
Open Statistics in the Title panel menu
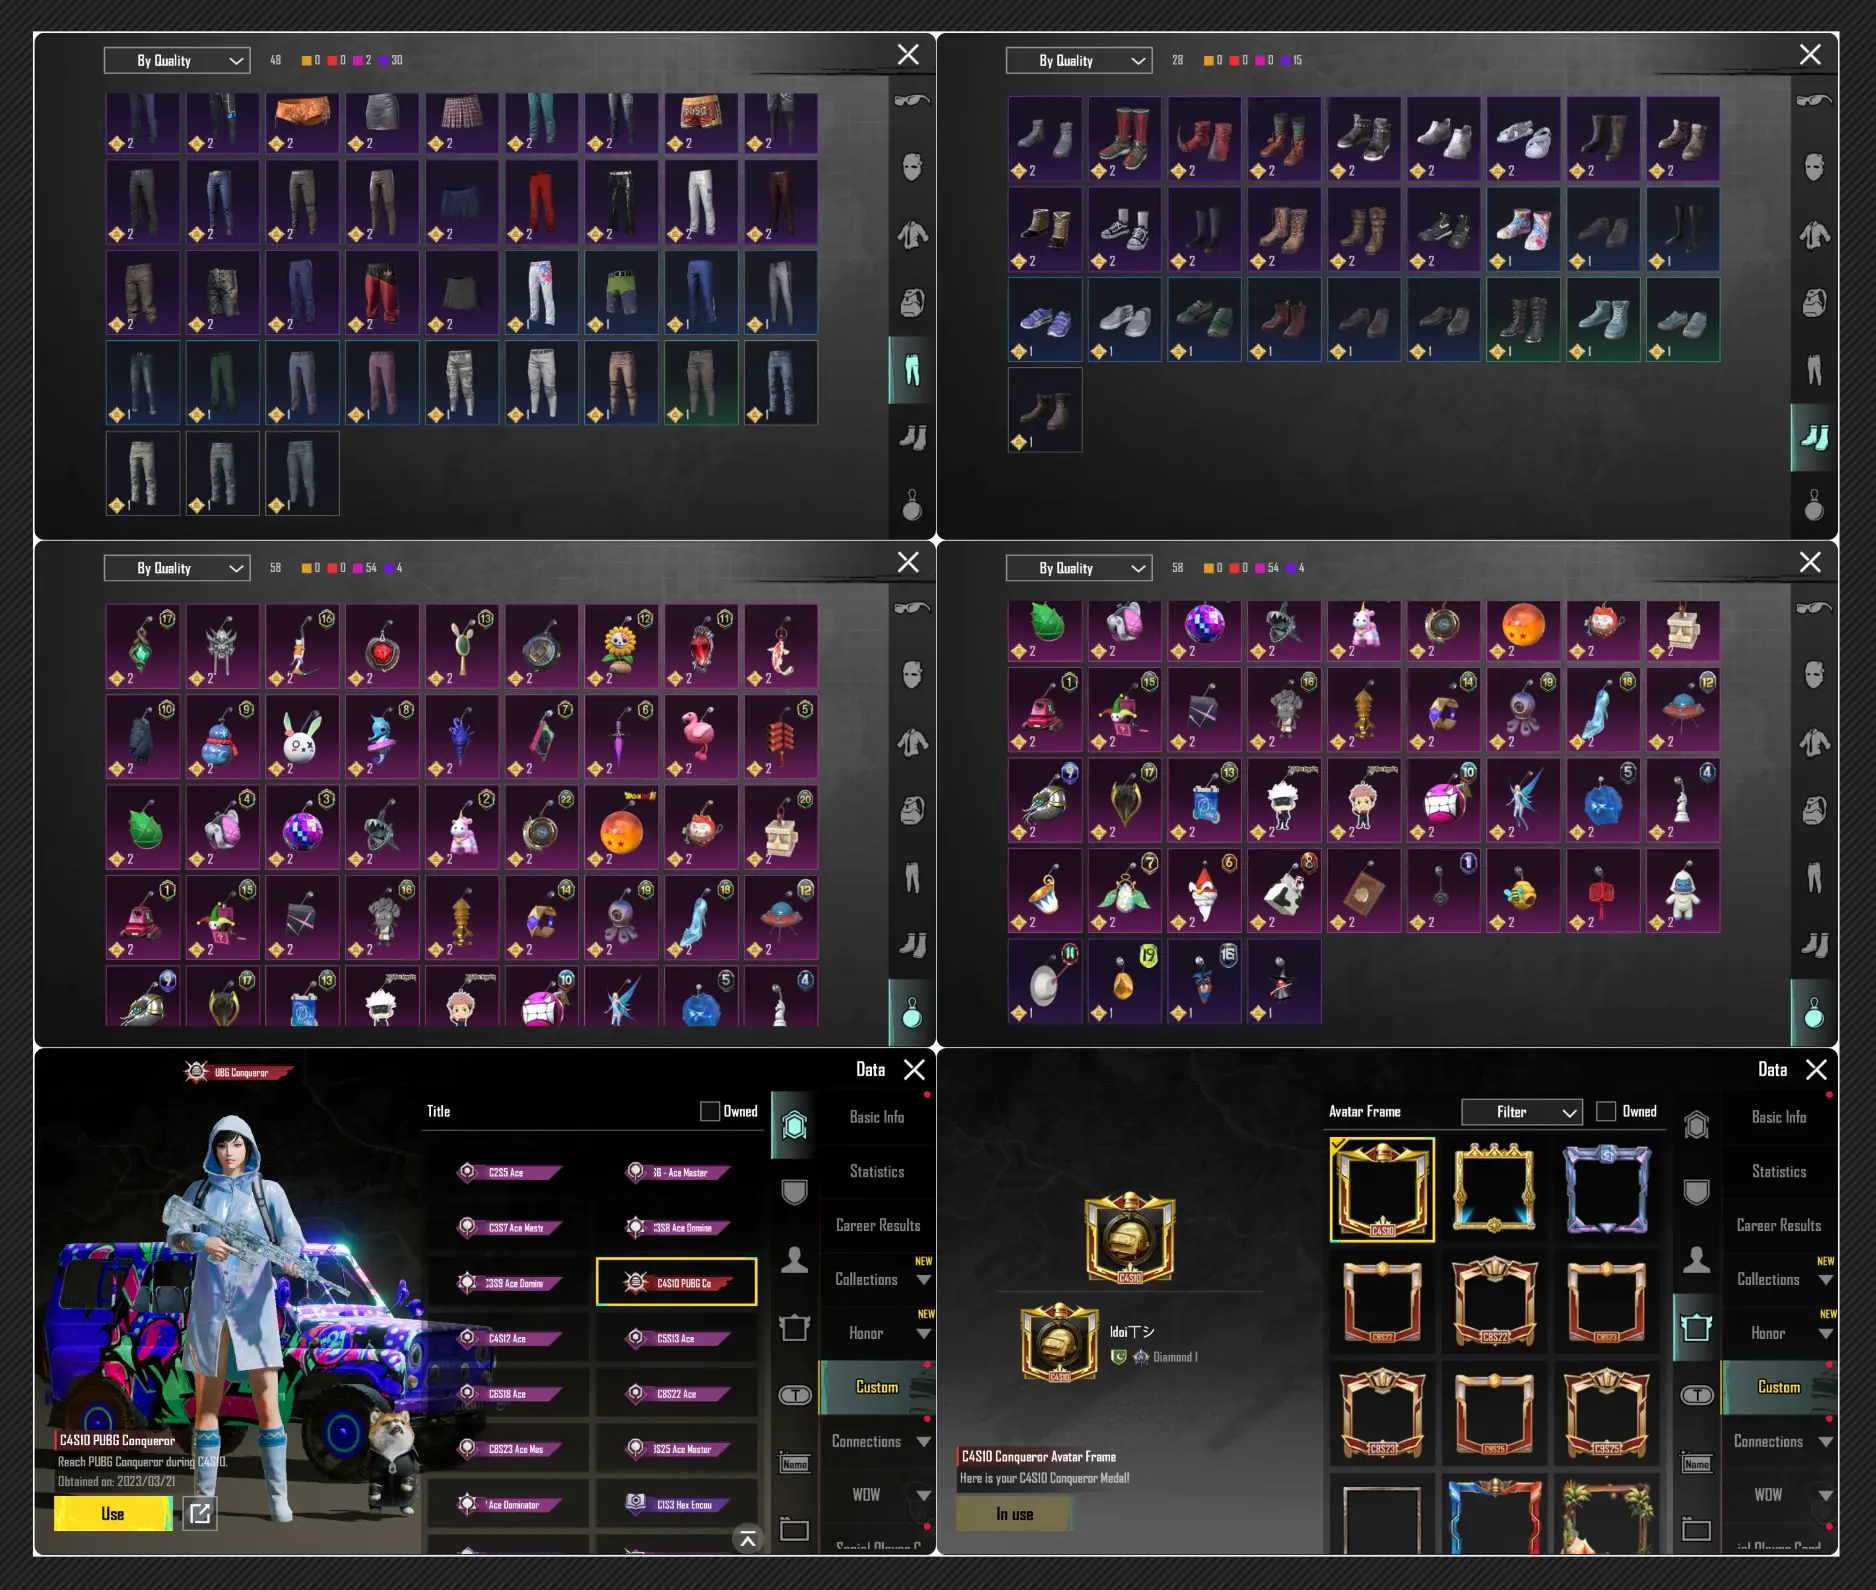(877, 1171)
